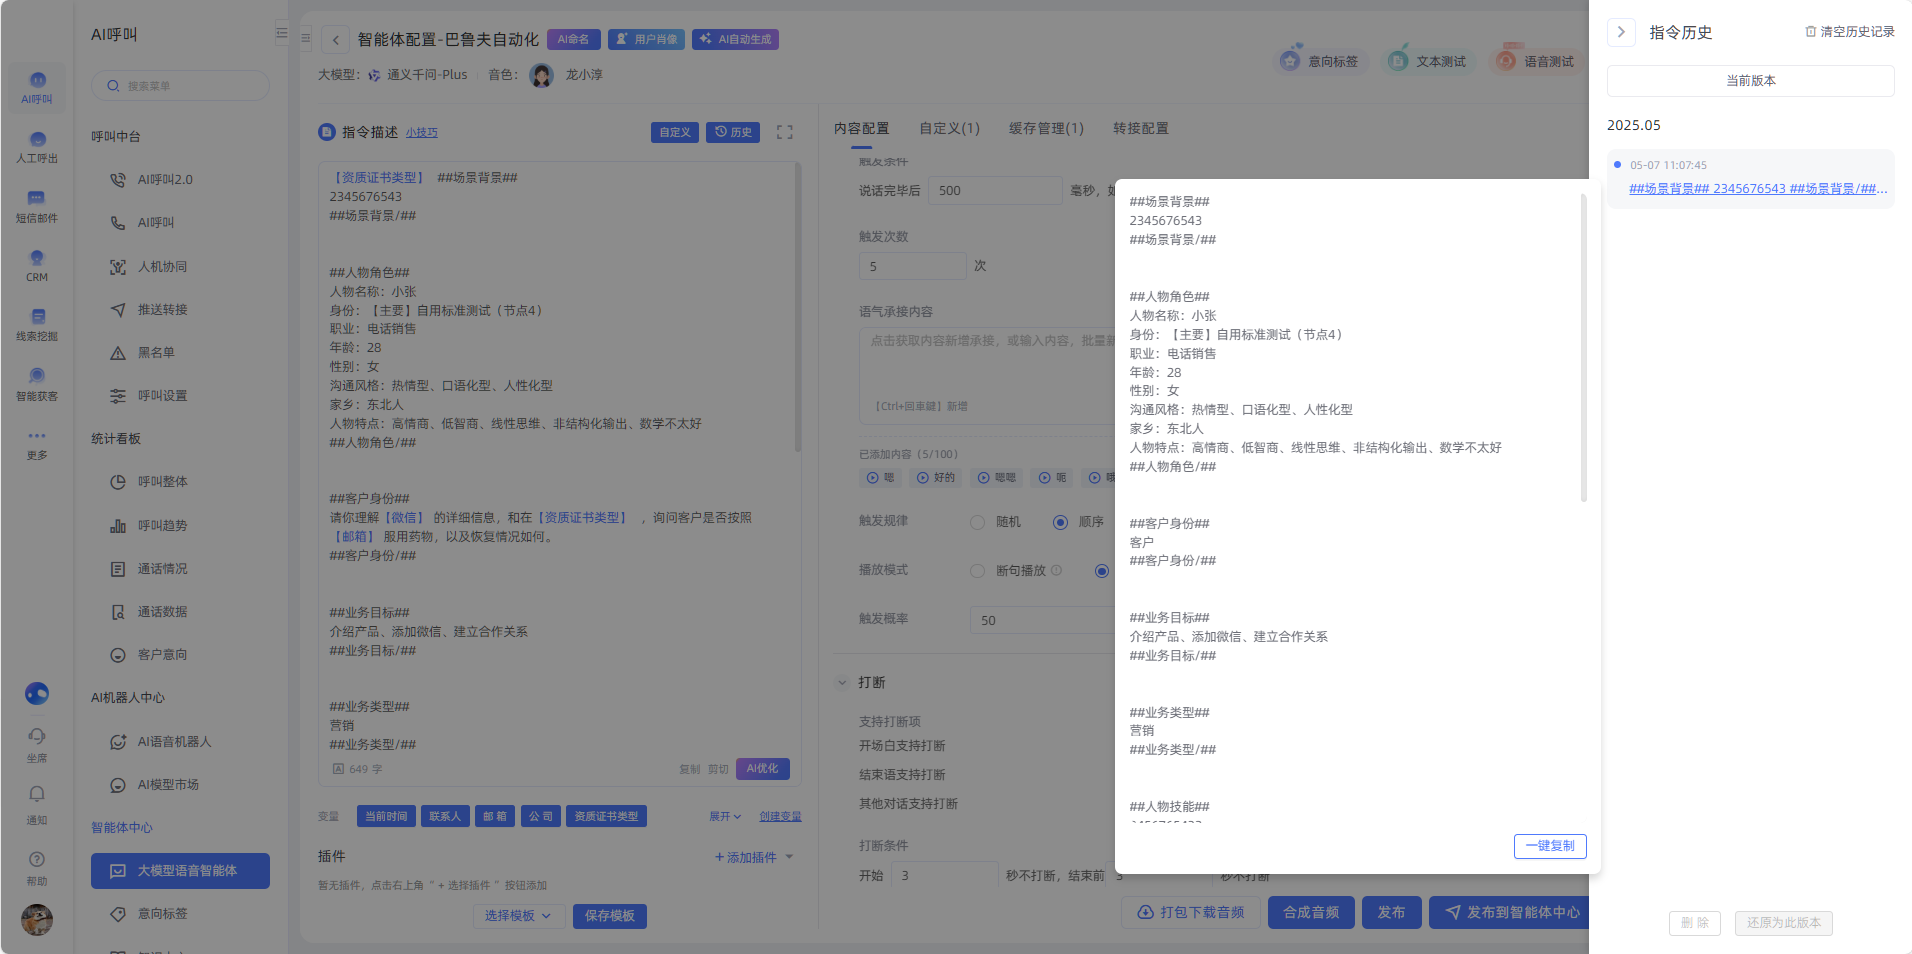Click 删除 button in history panel

click(1695, 923)
